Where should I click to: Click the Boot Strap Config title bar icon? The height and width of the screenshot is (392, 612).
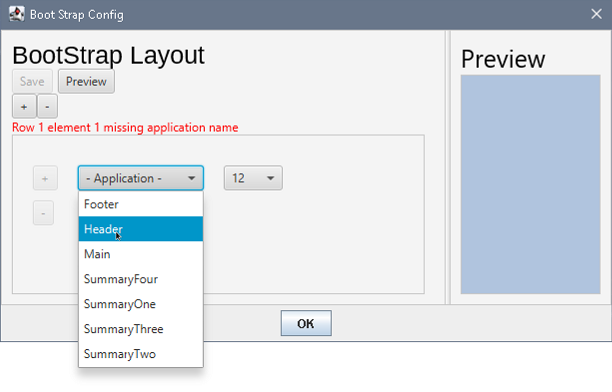[17, 14]
